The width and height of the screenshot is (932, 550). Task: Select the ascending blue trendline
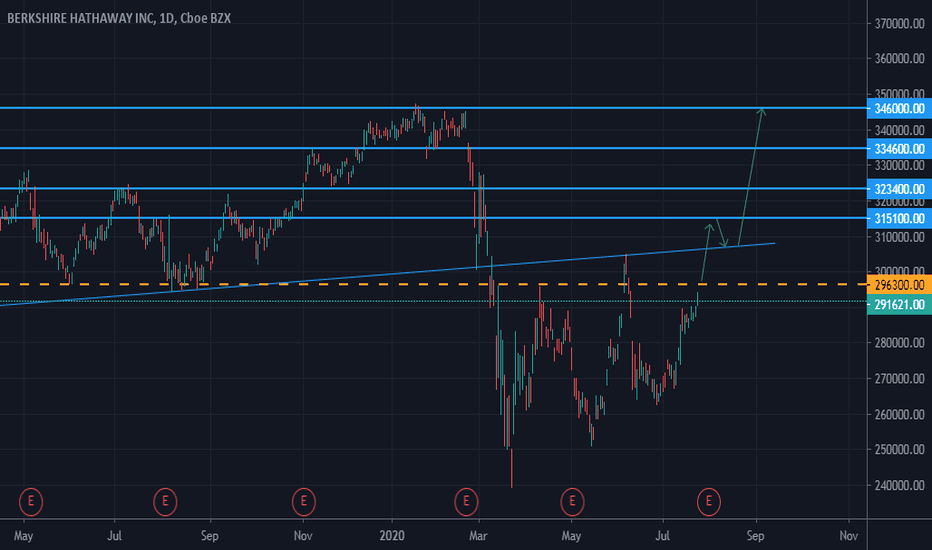point(386,274)
